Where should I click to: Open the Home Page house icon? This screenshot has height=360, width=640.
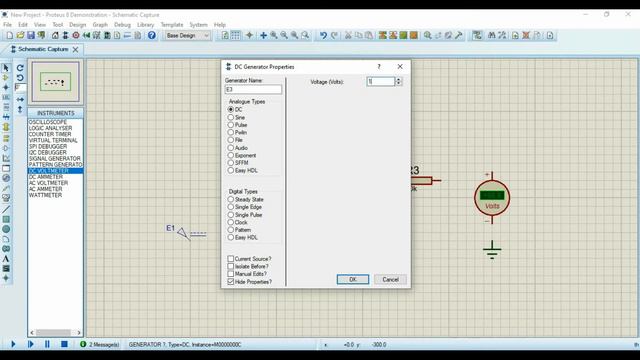click(x=55, y=36)
